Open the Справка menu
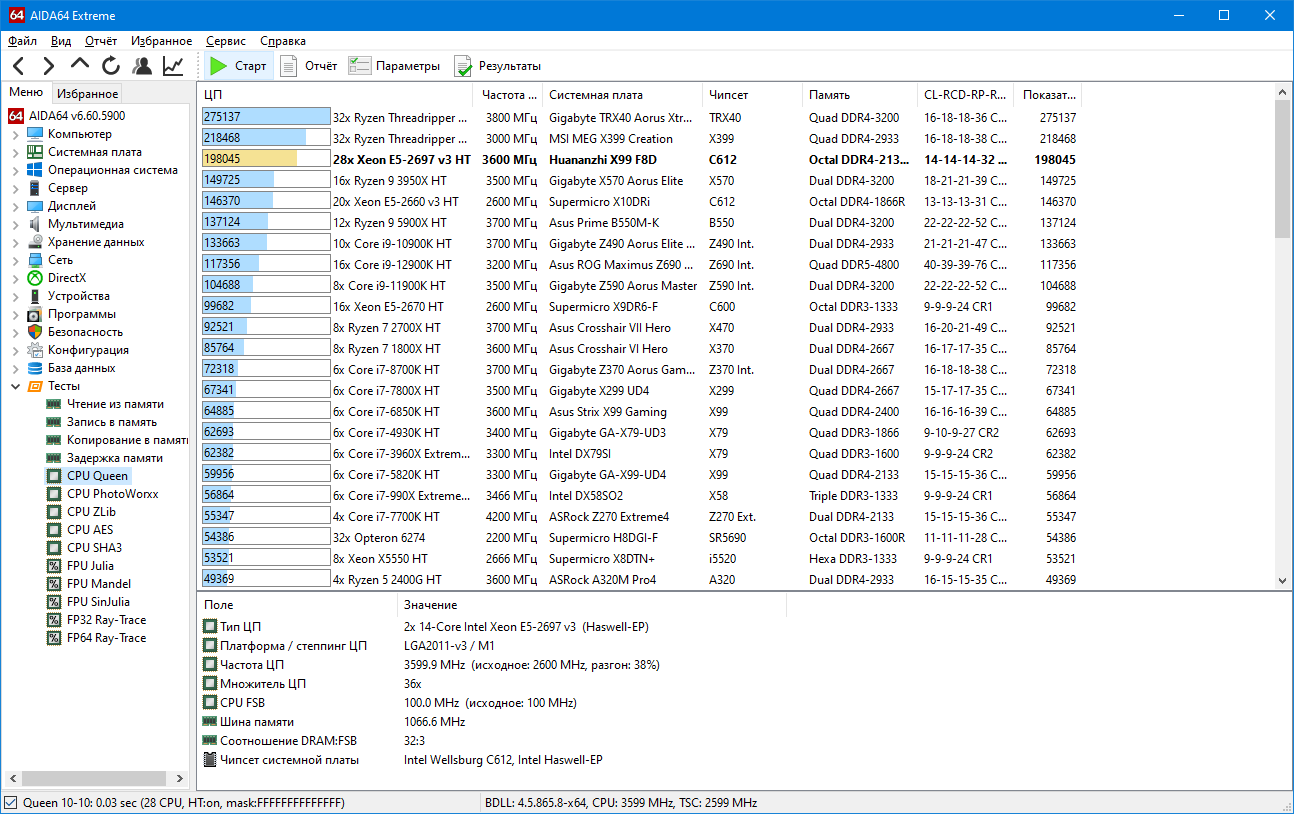Viewport: 1294px width, 814px height. click(283, 41)
